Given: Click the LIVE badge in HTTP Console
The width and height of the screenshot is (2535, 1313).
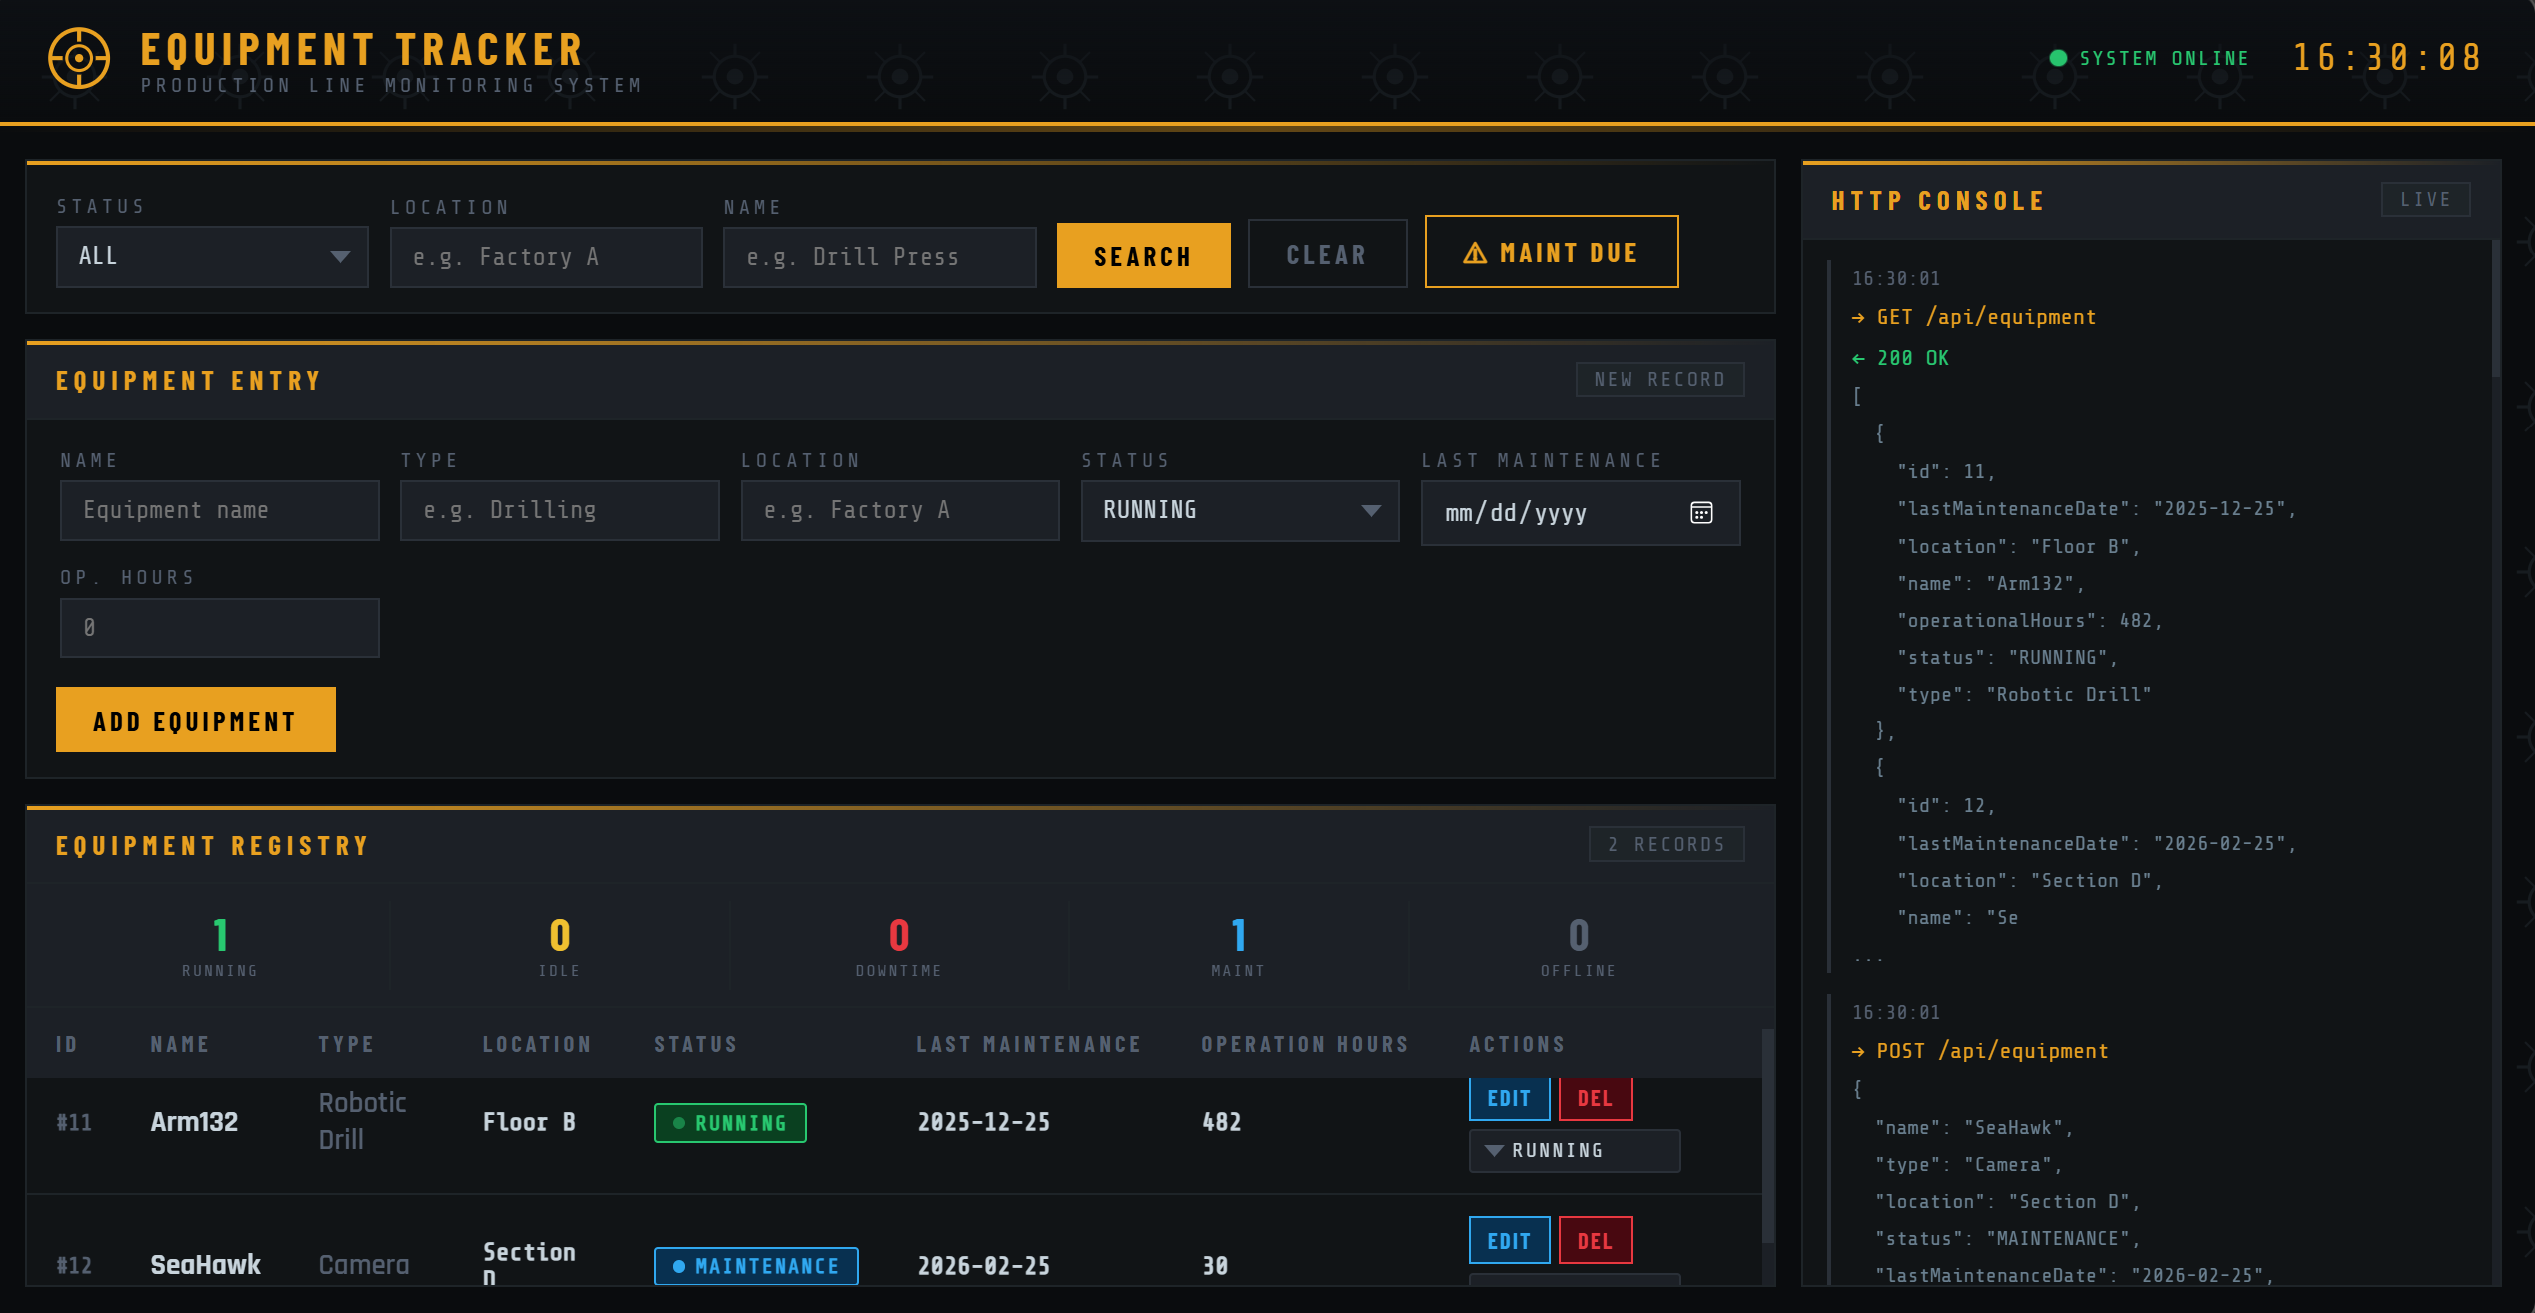Looking at the screenshot, I should [x=2425, y=200].
